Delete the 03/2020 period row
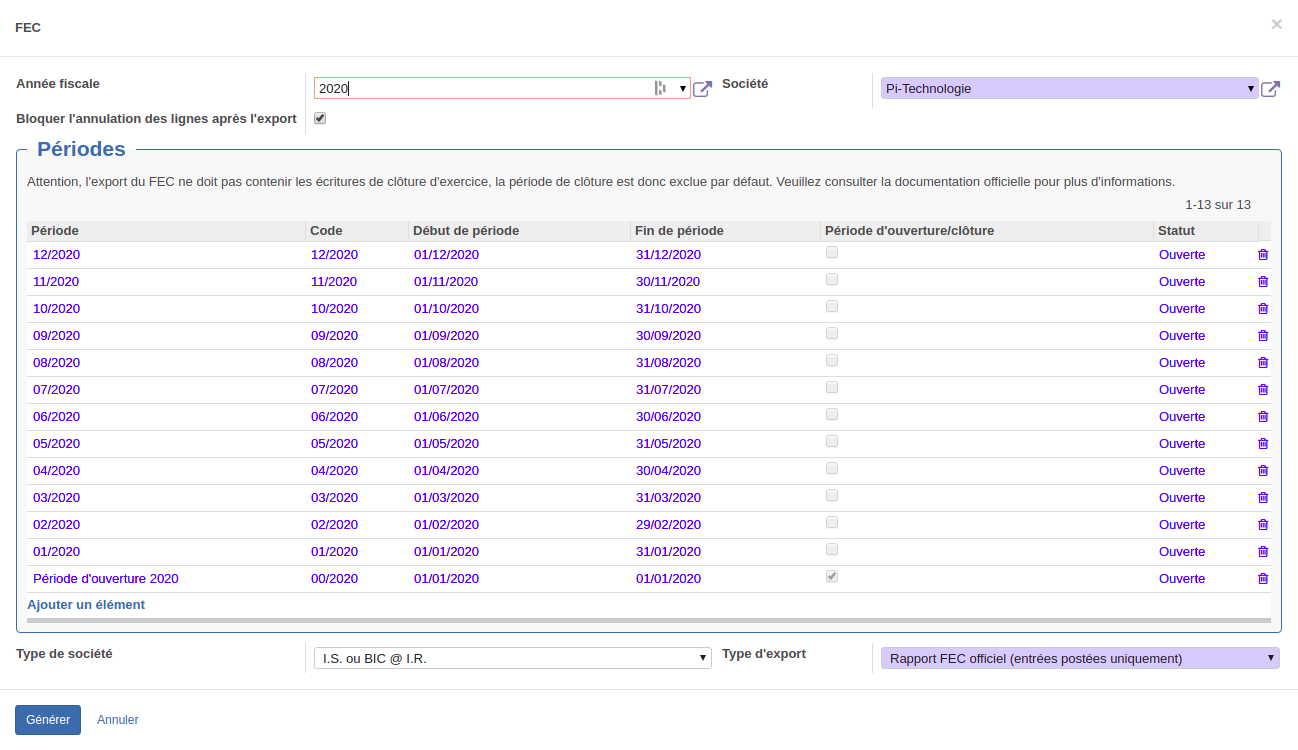 coord(1263,498)
